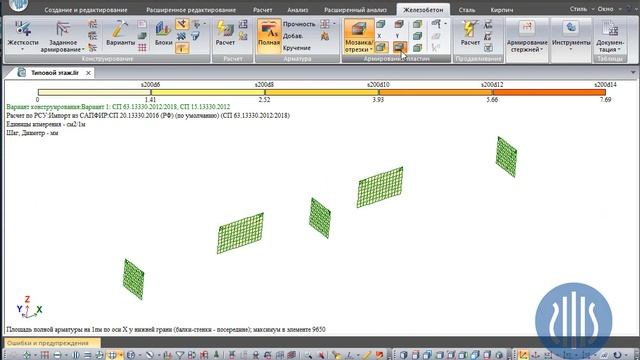Click the funnel icon in bottom toolbar

click(x=180, y=355)
